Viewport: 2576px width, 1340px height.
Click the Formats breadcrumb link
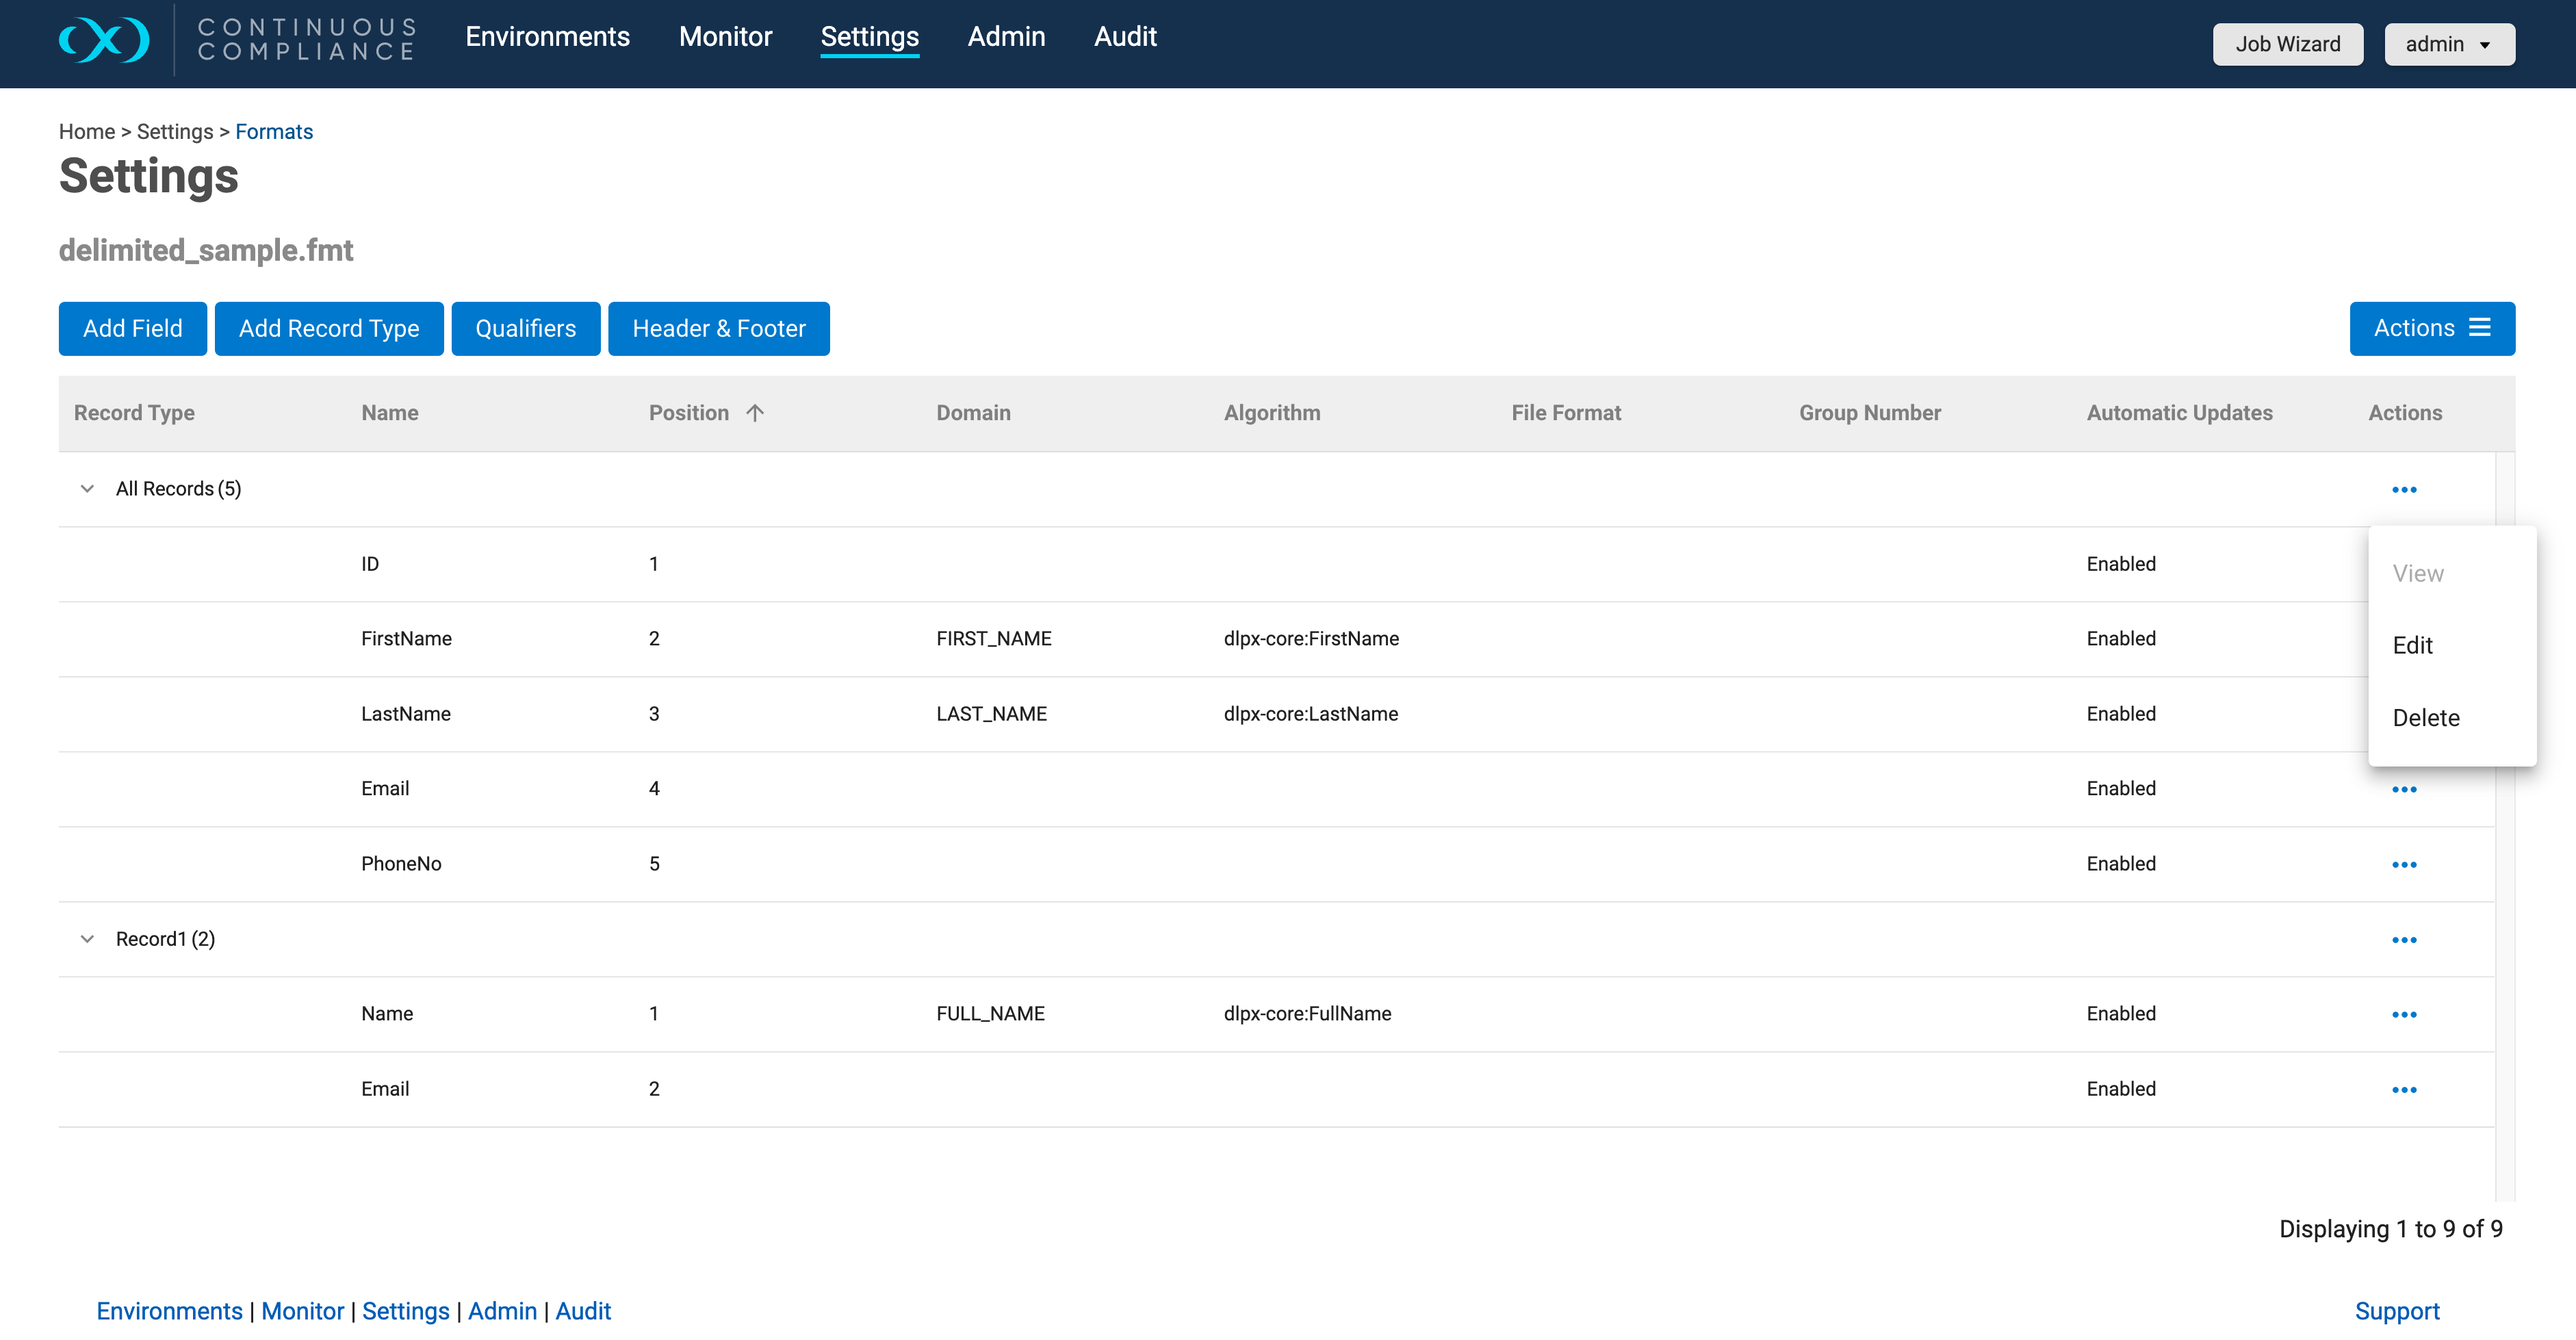tap(274, 132)
